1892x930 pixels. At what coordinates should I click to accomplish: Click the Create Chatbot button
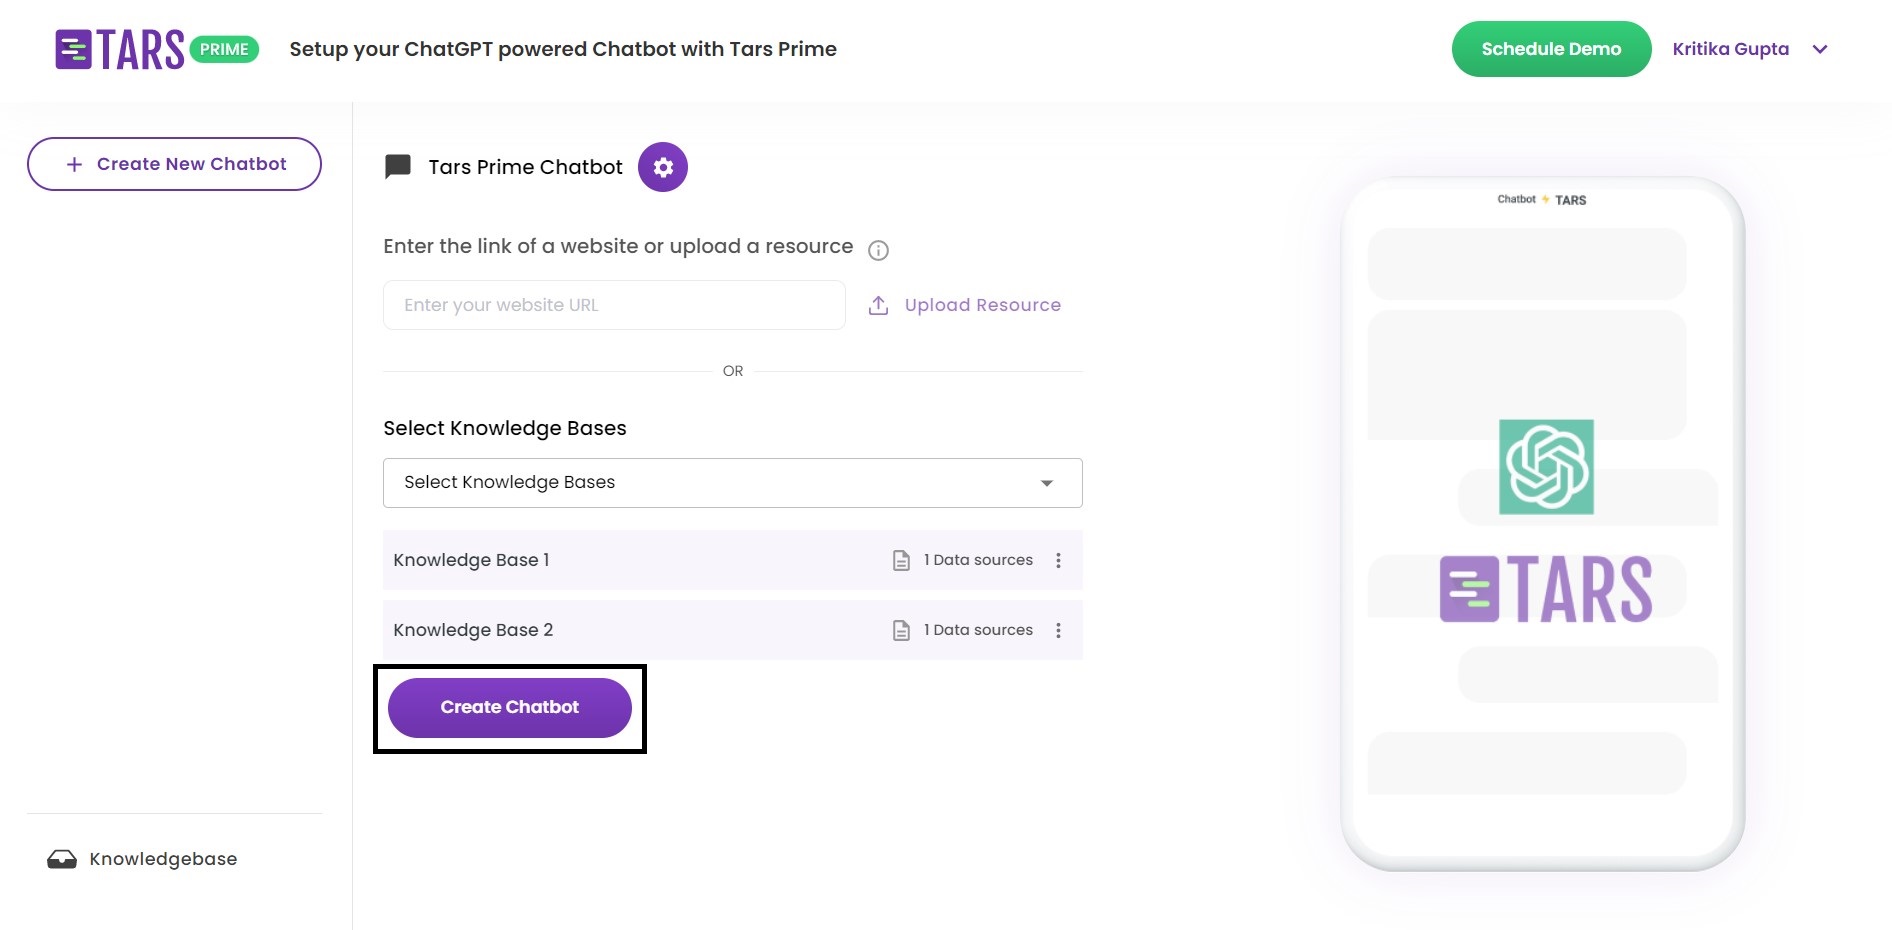[x=509, y=707]
